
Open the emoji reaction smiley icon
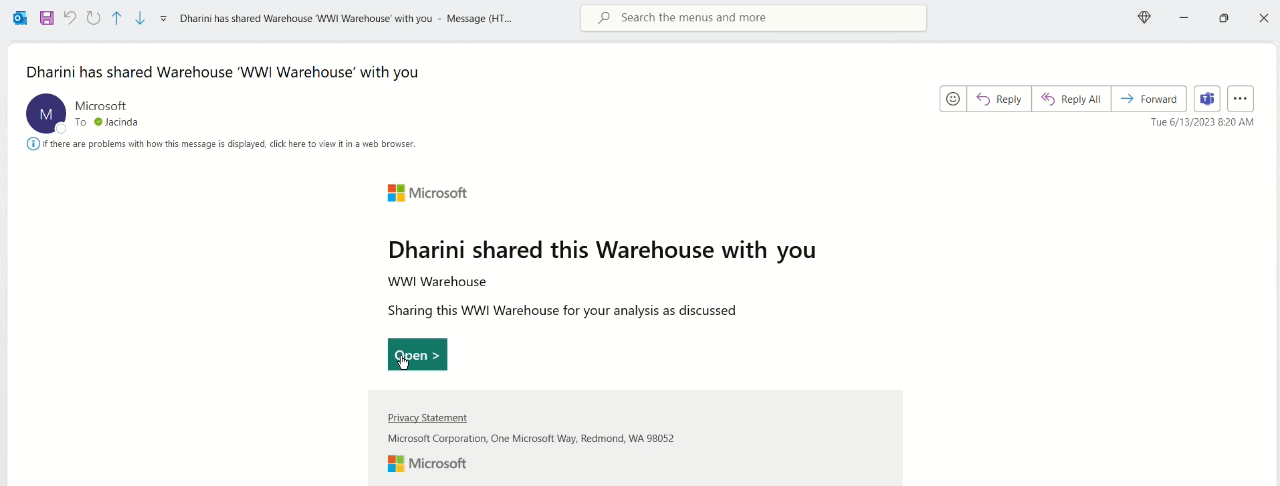click(x=953, y=99)
